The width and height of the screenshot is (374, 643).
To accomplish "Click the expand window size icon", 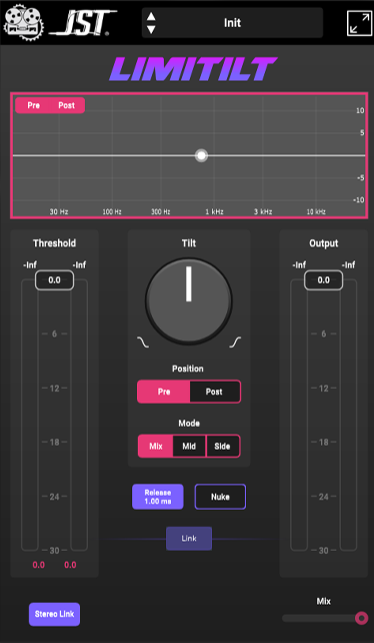I will click(x=359, y=23).
